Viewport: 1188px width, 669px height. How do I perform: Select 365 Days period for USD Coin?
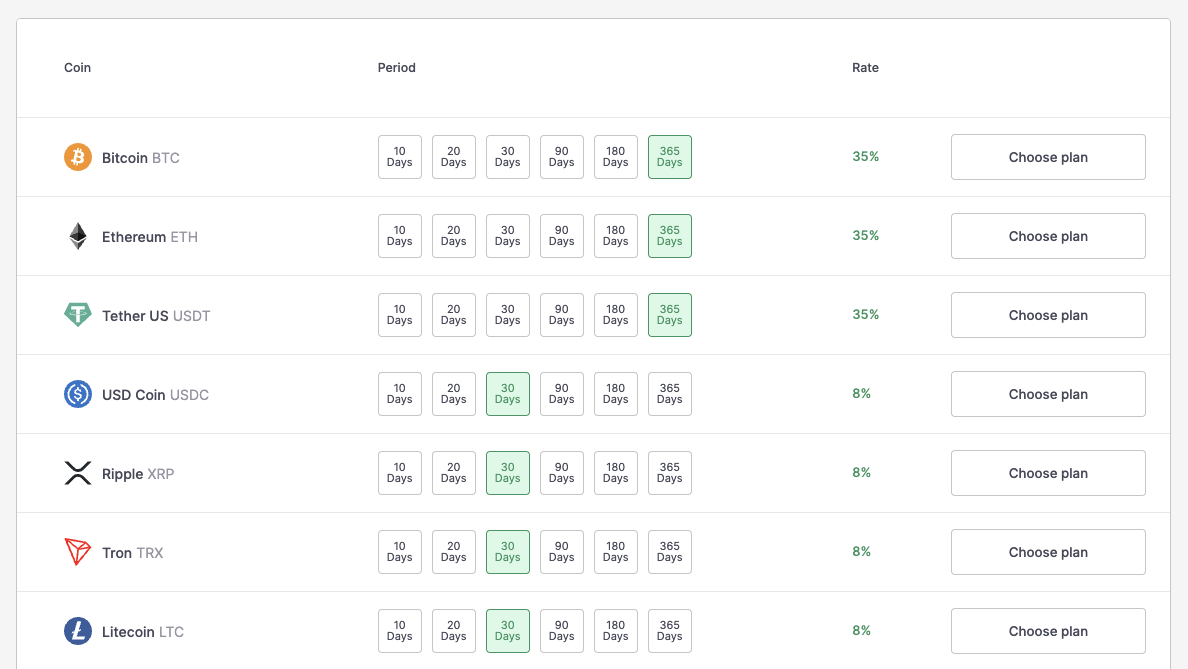coord(670,394)
